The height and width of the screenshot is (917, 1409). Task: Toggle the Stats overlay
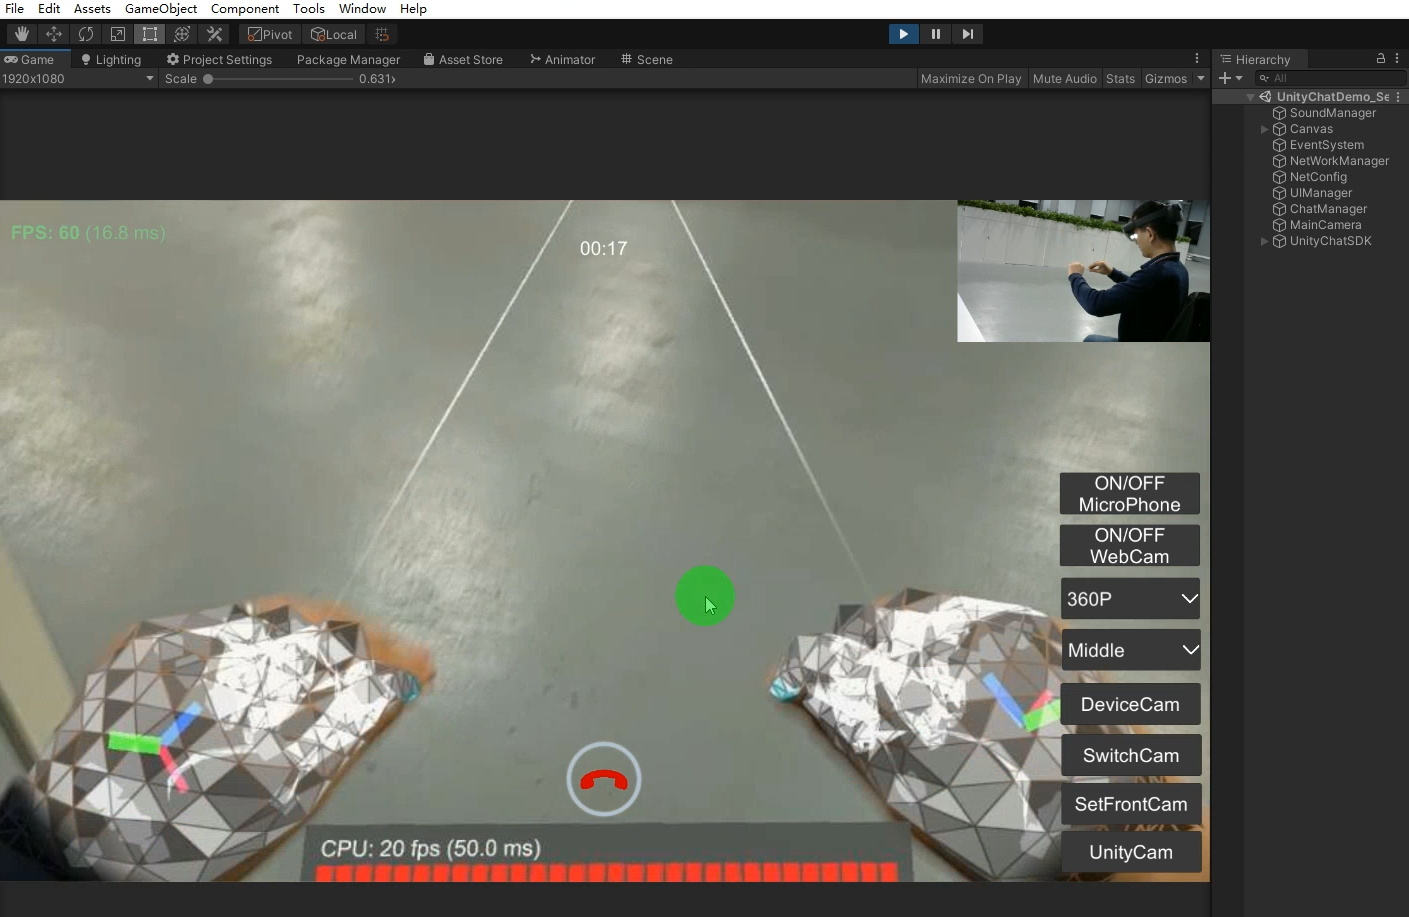click(x=1121, y=79)
